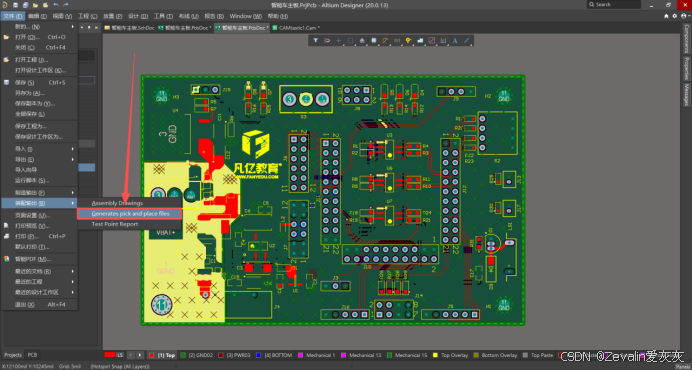Select the place line tool

tap(466, 41)
